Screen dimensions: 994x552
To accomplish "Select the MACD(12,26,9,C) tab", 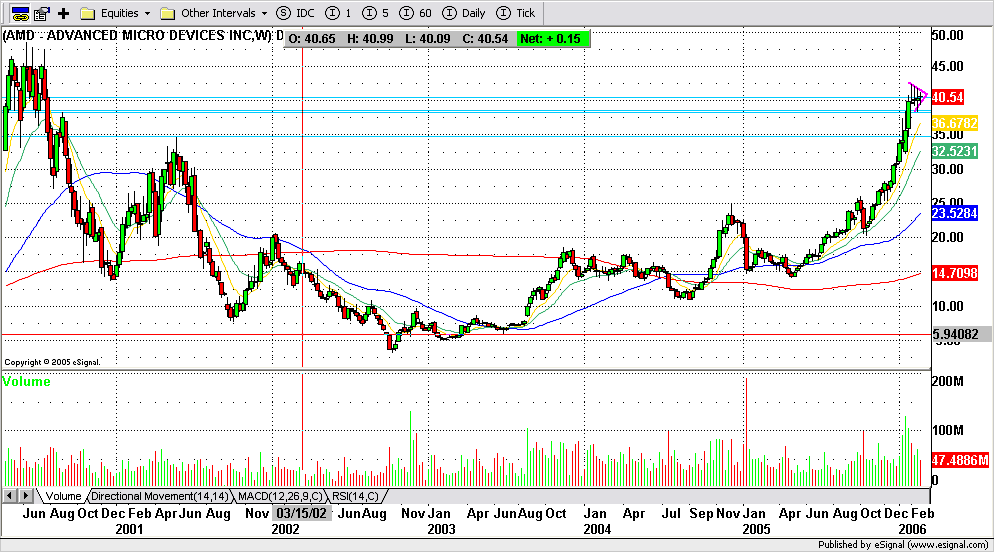I will click(280, 496).
